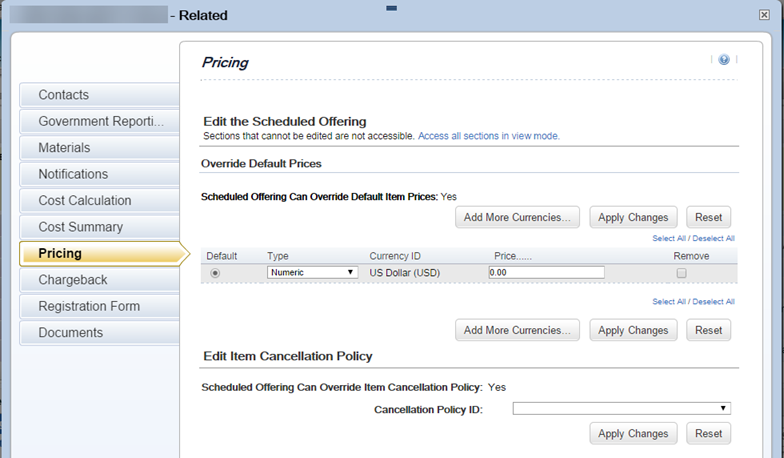Screen dimensions: 784x458
Task: Open the Cost Calculation tab
Action: click(x=99, y=200)
